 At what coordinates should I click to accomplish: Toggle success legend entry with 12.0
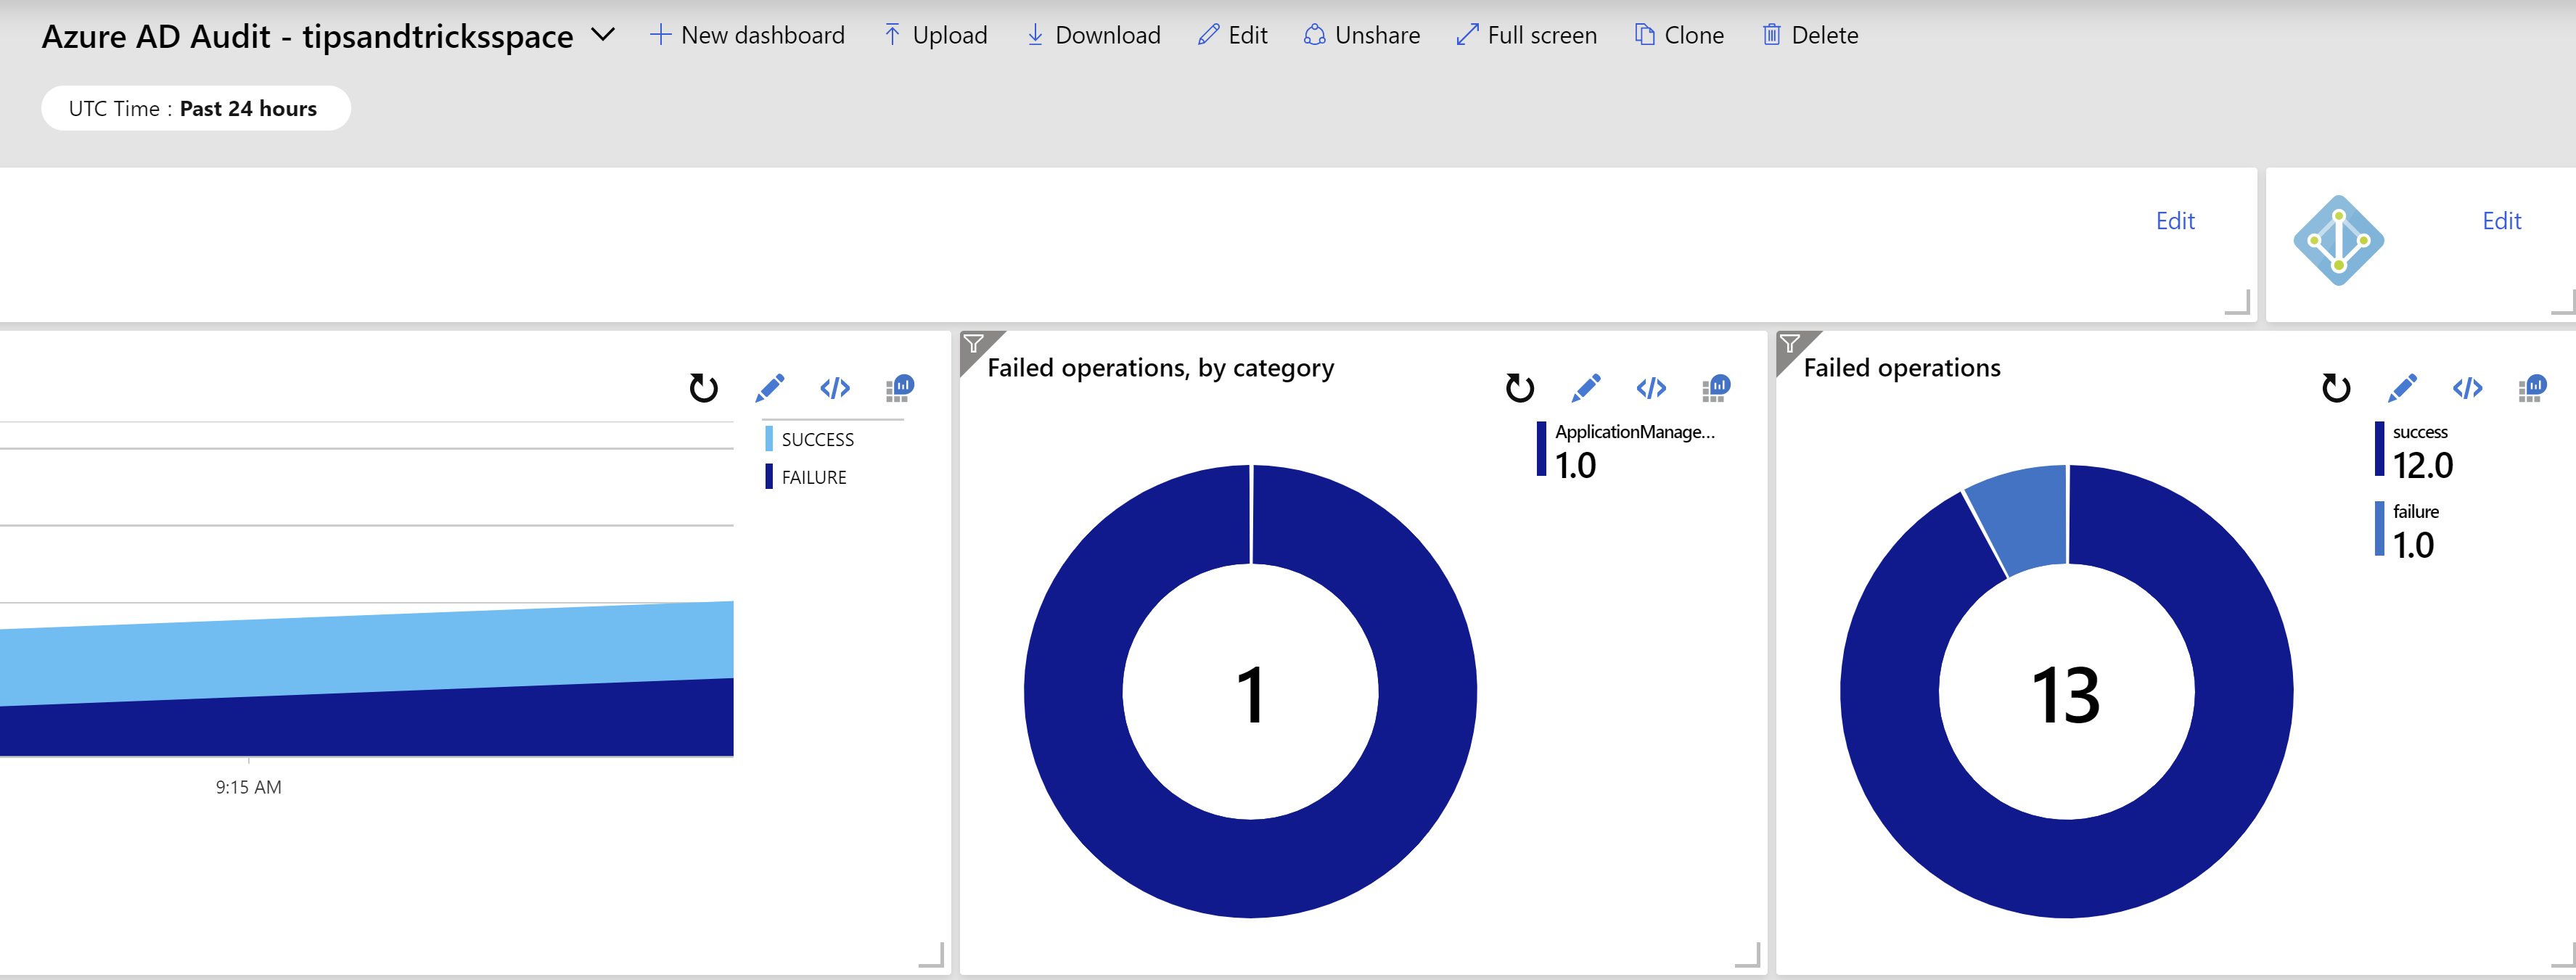pos(2414,450)
